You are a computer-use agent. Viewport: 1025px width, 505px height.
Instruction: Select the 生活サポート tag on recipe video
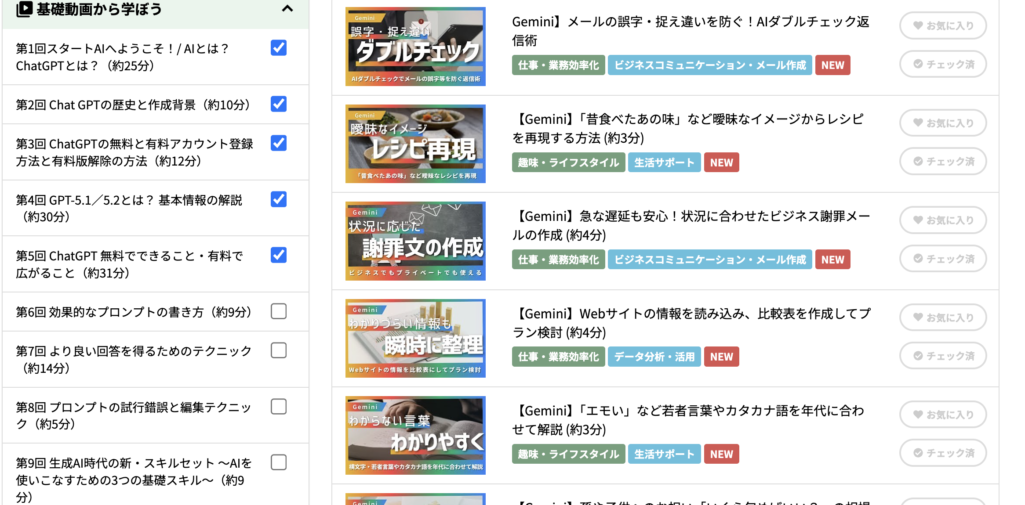click(x=664, y=162)
